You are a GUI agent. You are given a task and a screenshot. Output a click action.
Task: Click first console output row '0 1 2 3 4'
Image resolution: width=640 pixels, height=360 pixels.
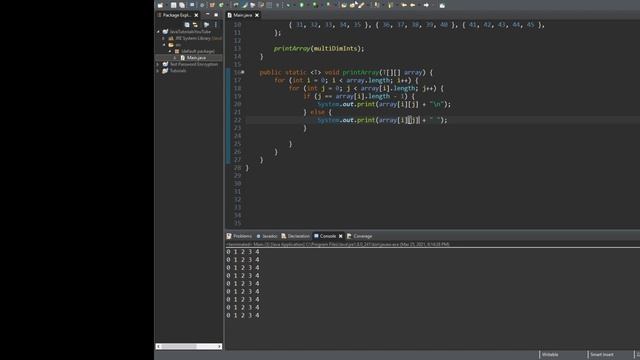pos(243,252)
